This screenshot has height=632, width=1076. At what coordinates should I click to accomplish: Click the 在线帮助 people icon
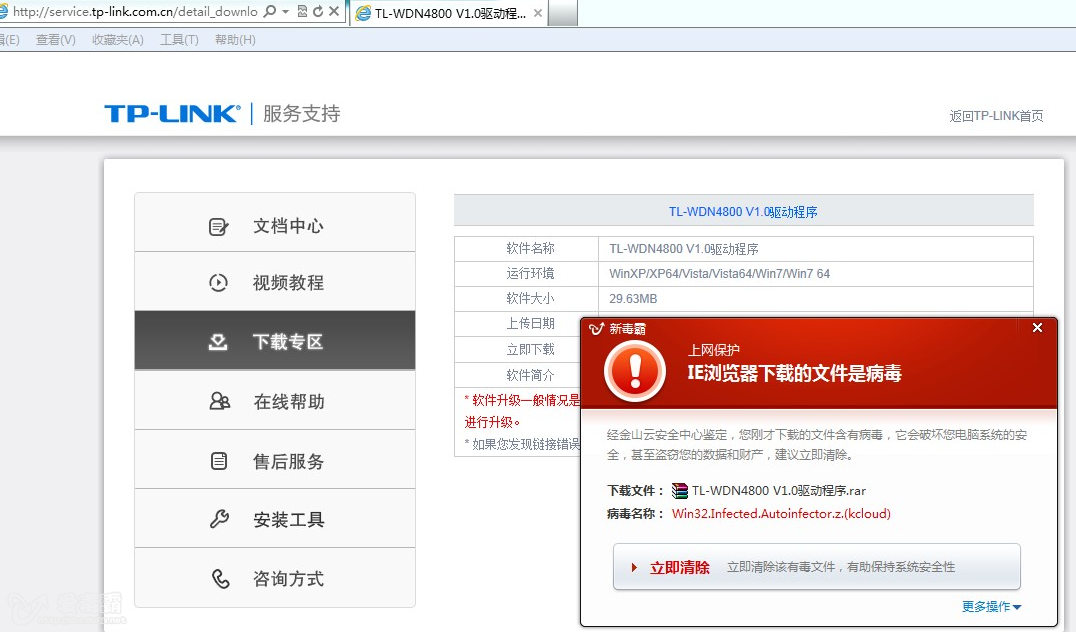220,401
